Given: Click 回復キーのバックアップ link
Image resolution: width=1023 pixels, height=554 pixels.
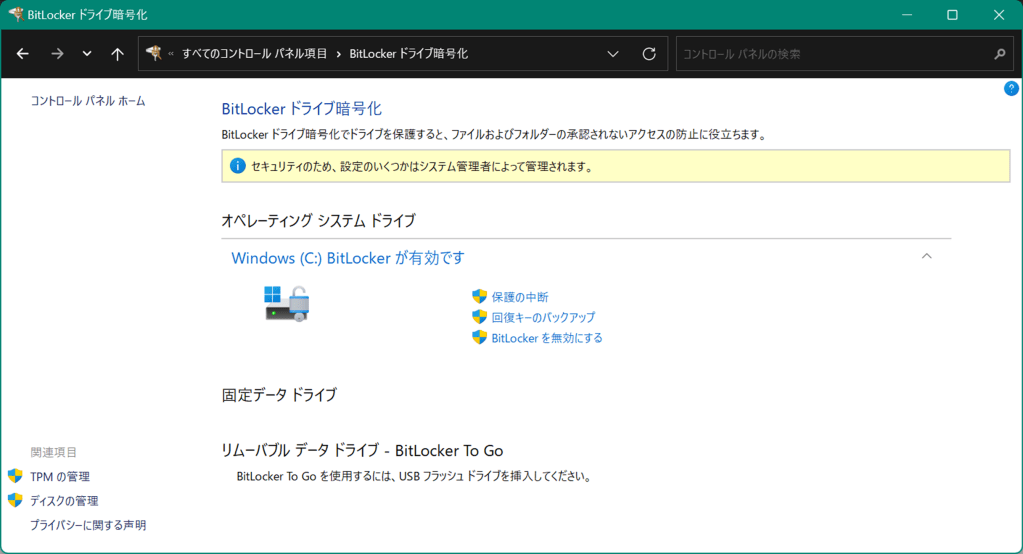Looking at the screenshot, I should point(543,317).
